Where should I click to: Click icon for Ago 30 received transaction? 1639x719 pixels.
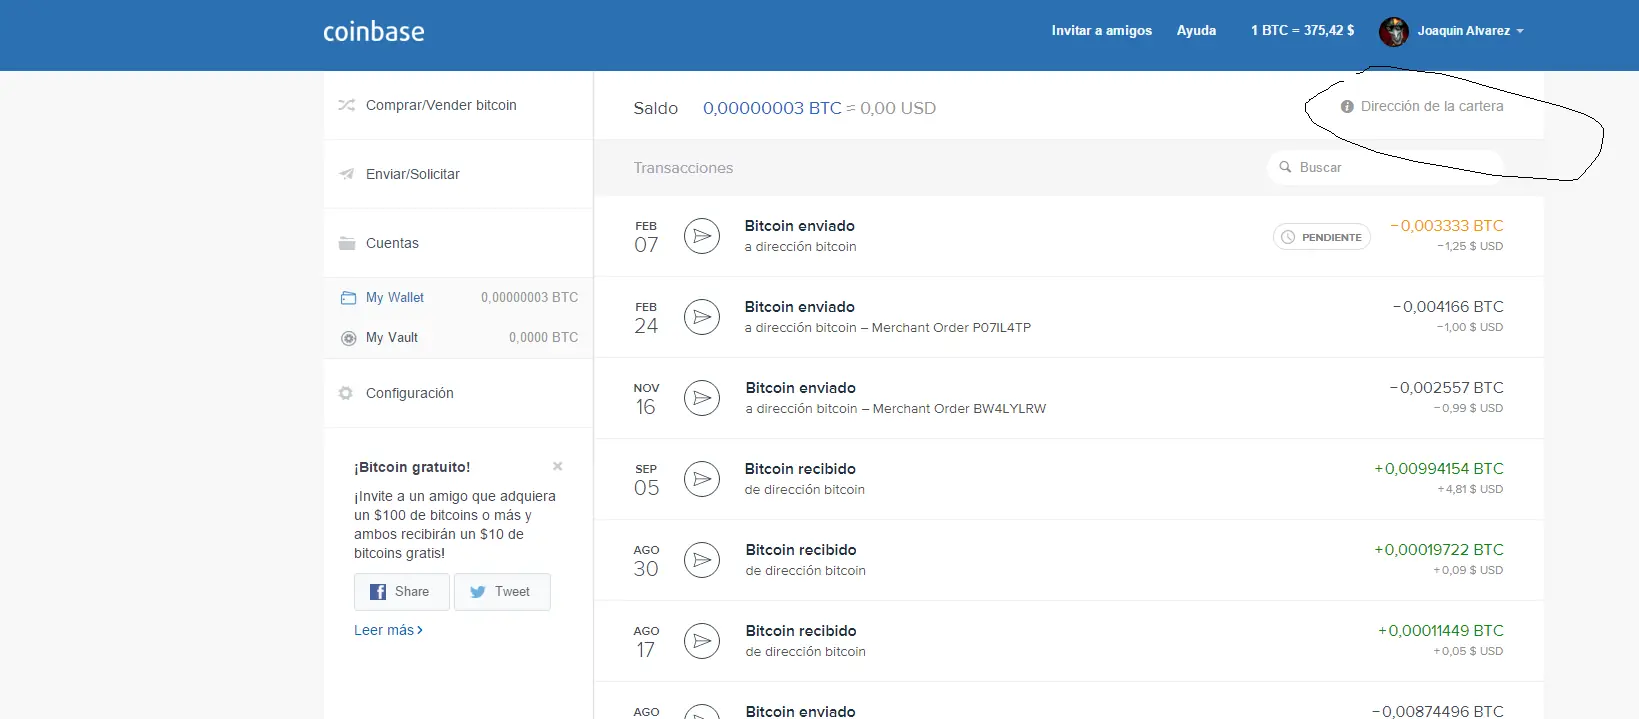(702, 560)
